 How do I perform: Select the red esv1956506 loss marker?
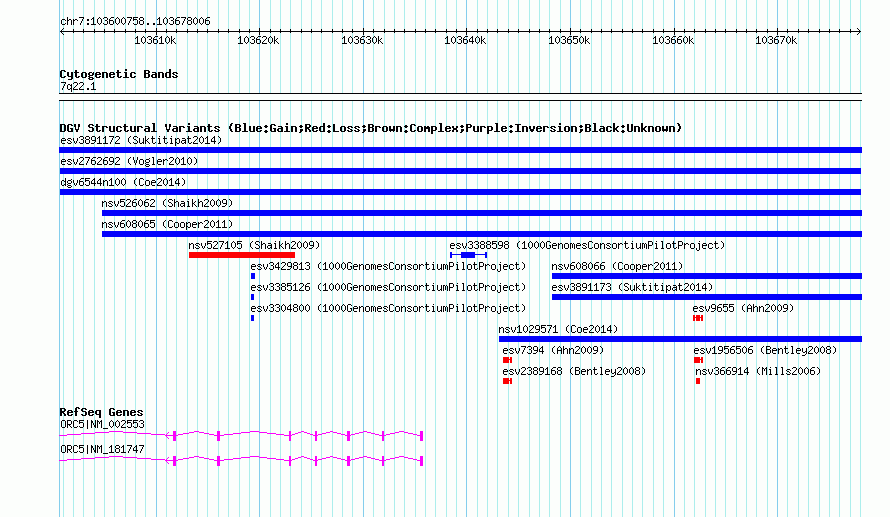699,360
